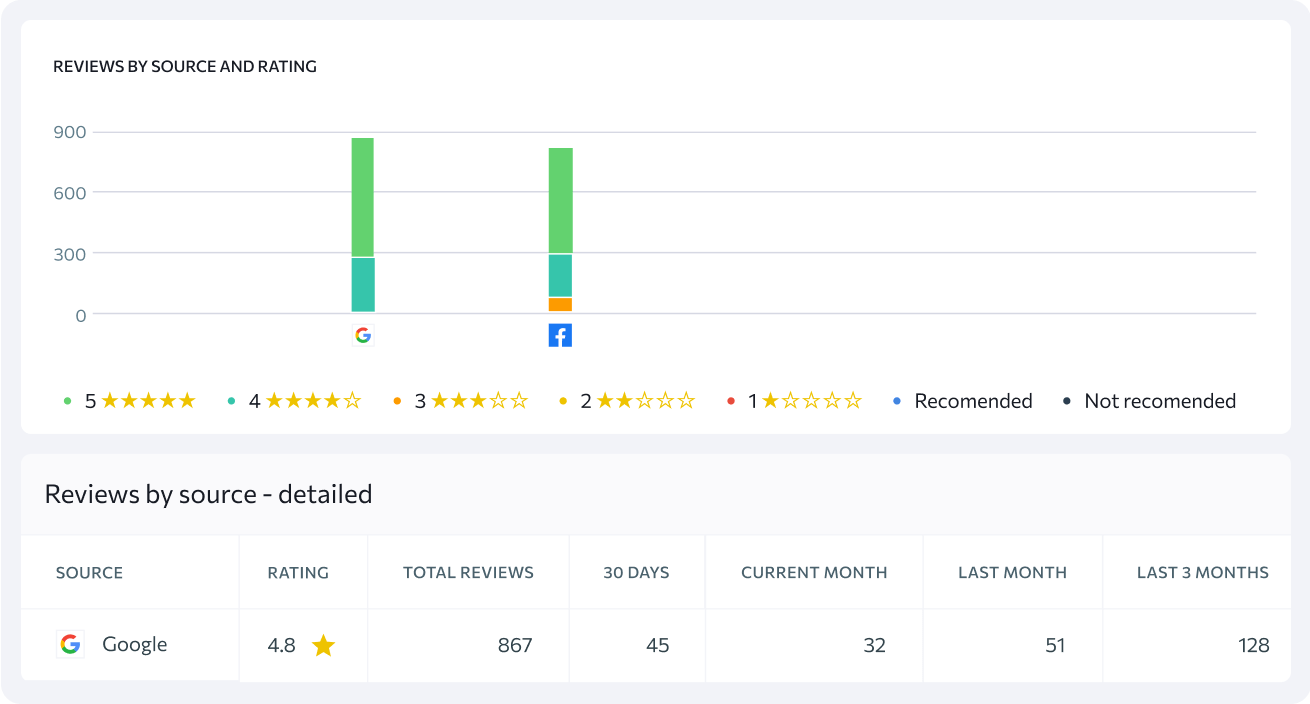Screen dimensions: 1310x704
Task: Click the Reviews by source - detailed heading
Action: tap(208, 494)
